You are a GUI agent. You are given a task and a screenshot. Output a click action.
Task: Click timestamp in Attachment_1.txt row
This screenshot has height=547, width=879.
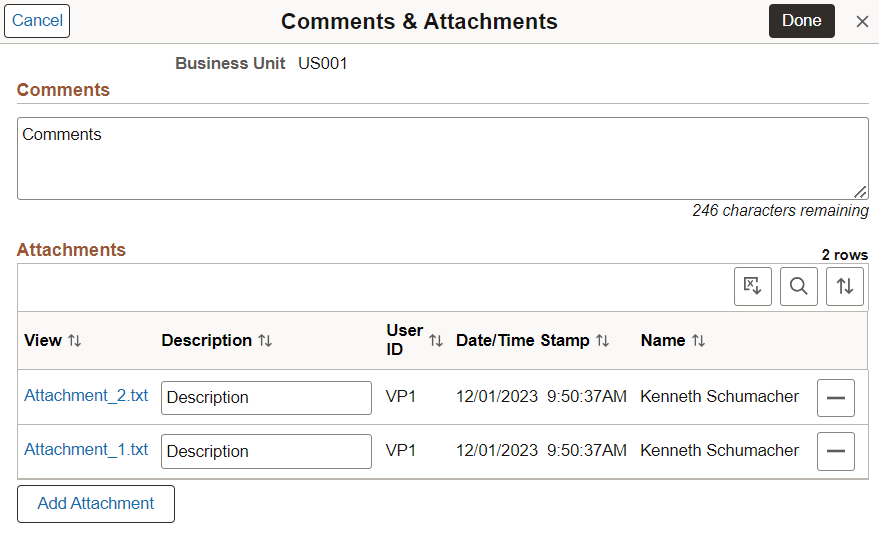click(x=541, y=450)
